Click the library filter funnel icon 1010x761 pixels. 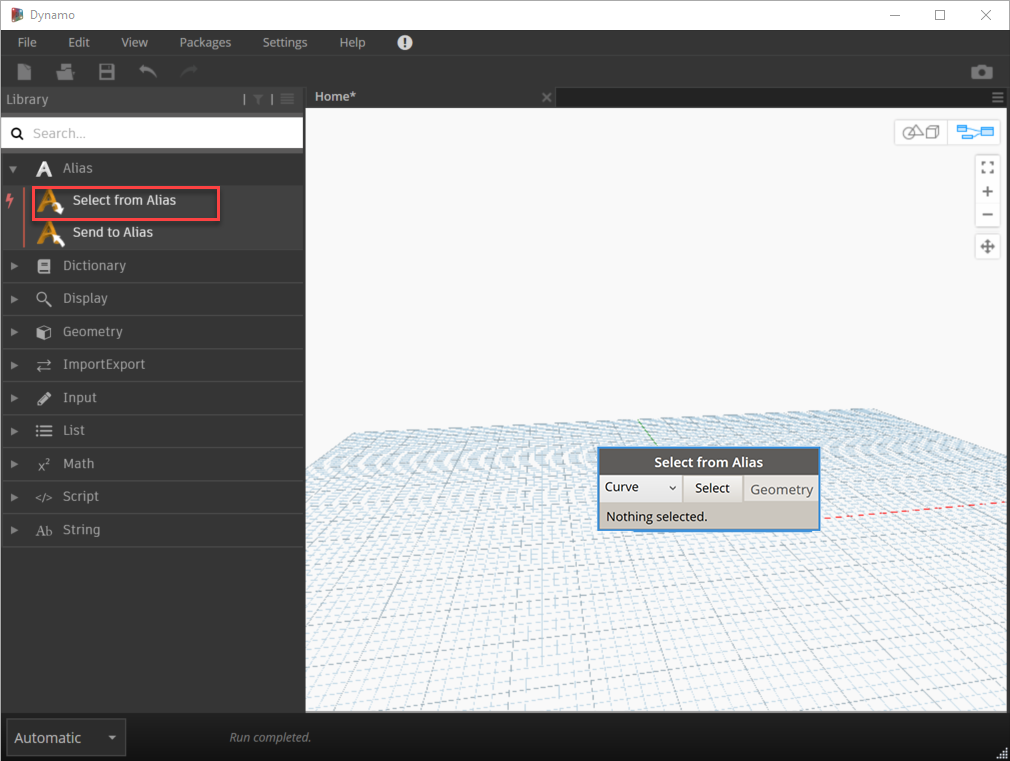[x=258, y=99]
